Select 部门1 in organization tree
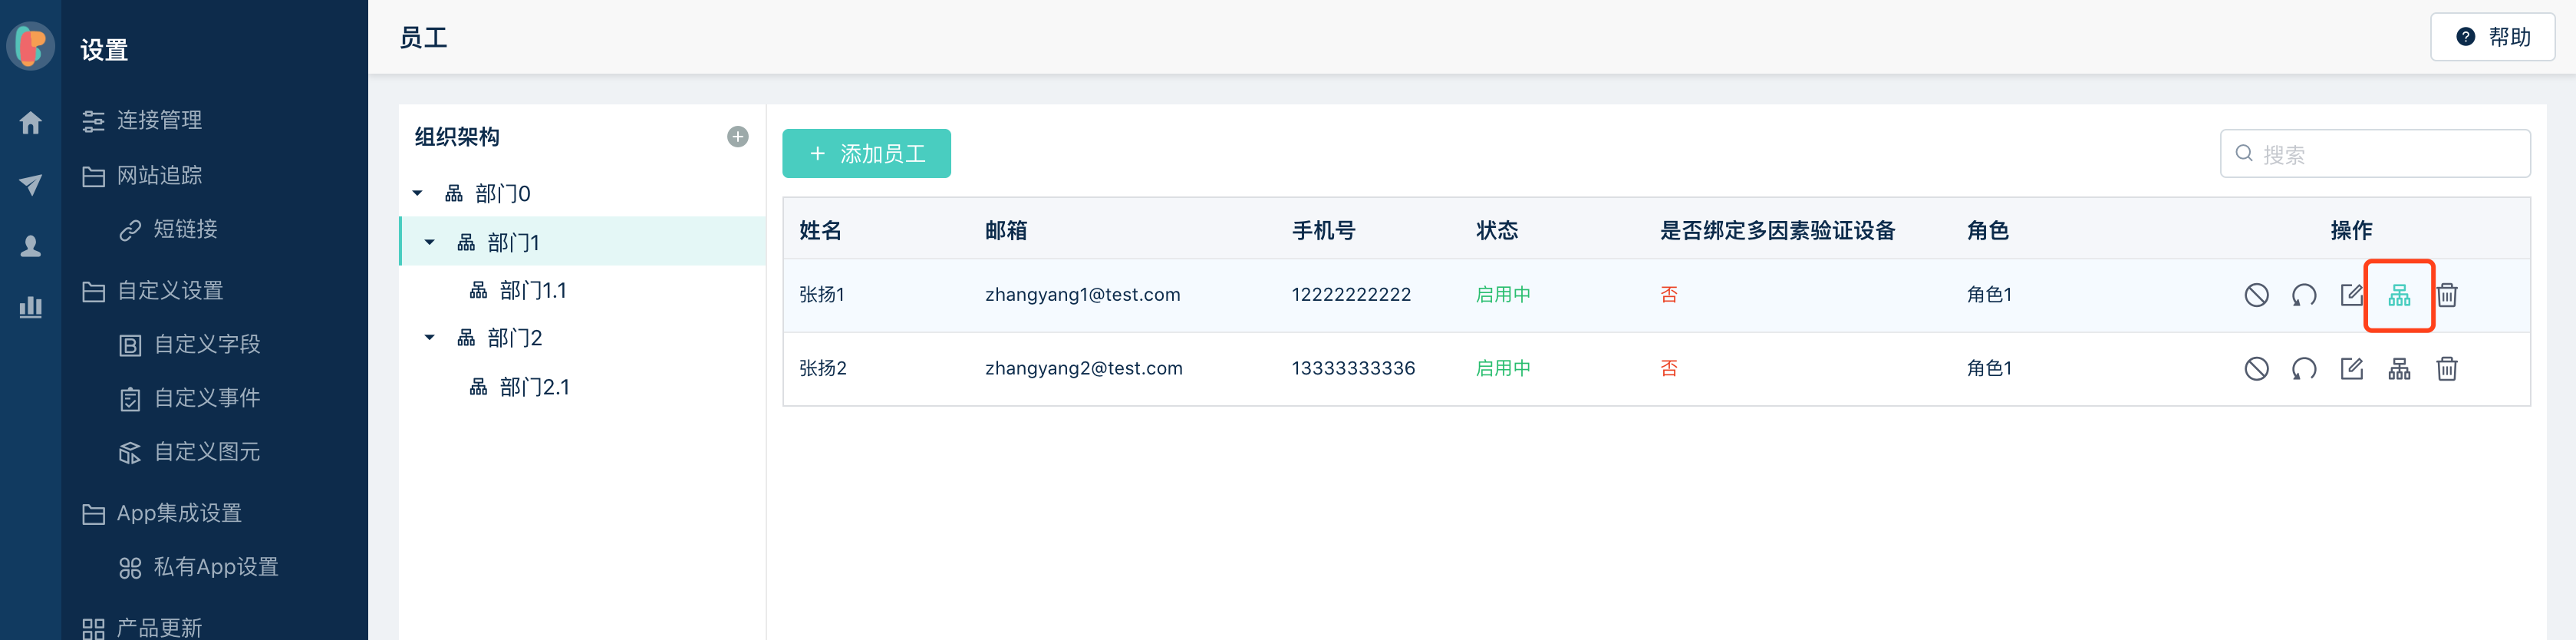 (514, 242)
